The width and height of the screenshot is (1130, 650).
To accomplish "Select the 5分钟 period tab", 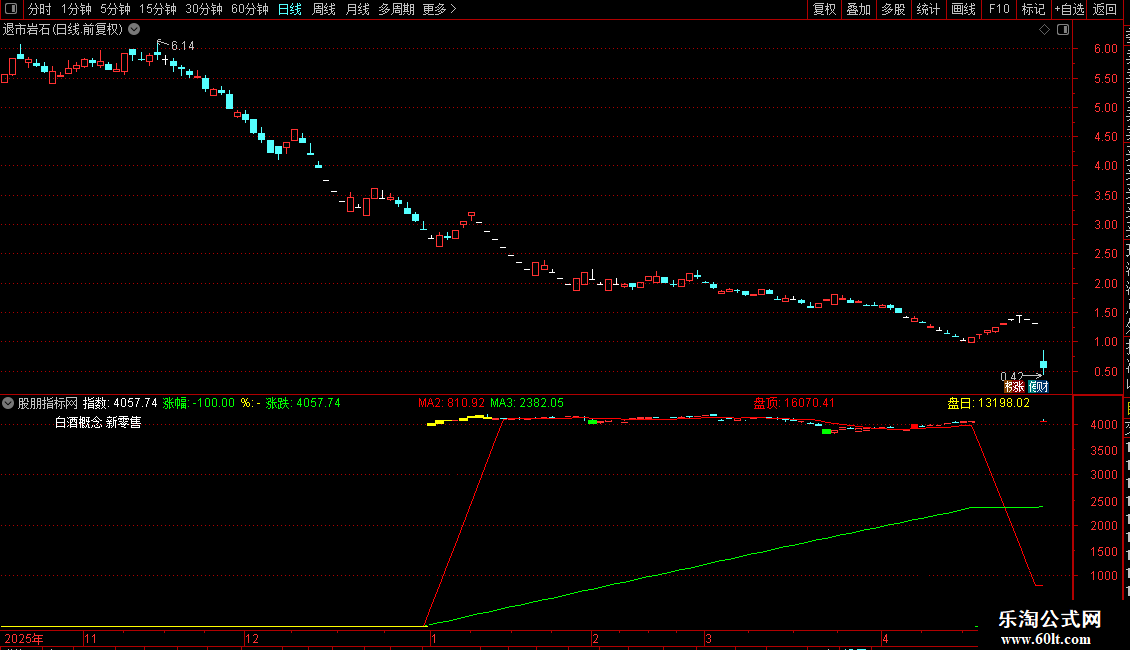I will [x=115, y=9].
